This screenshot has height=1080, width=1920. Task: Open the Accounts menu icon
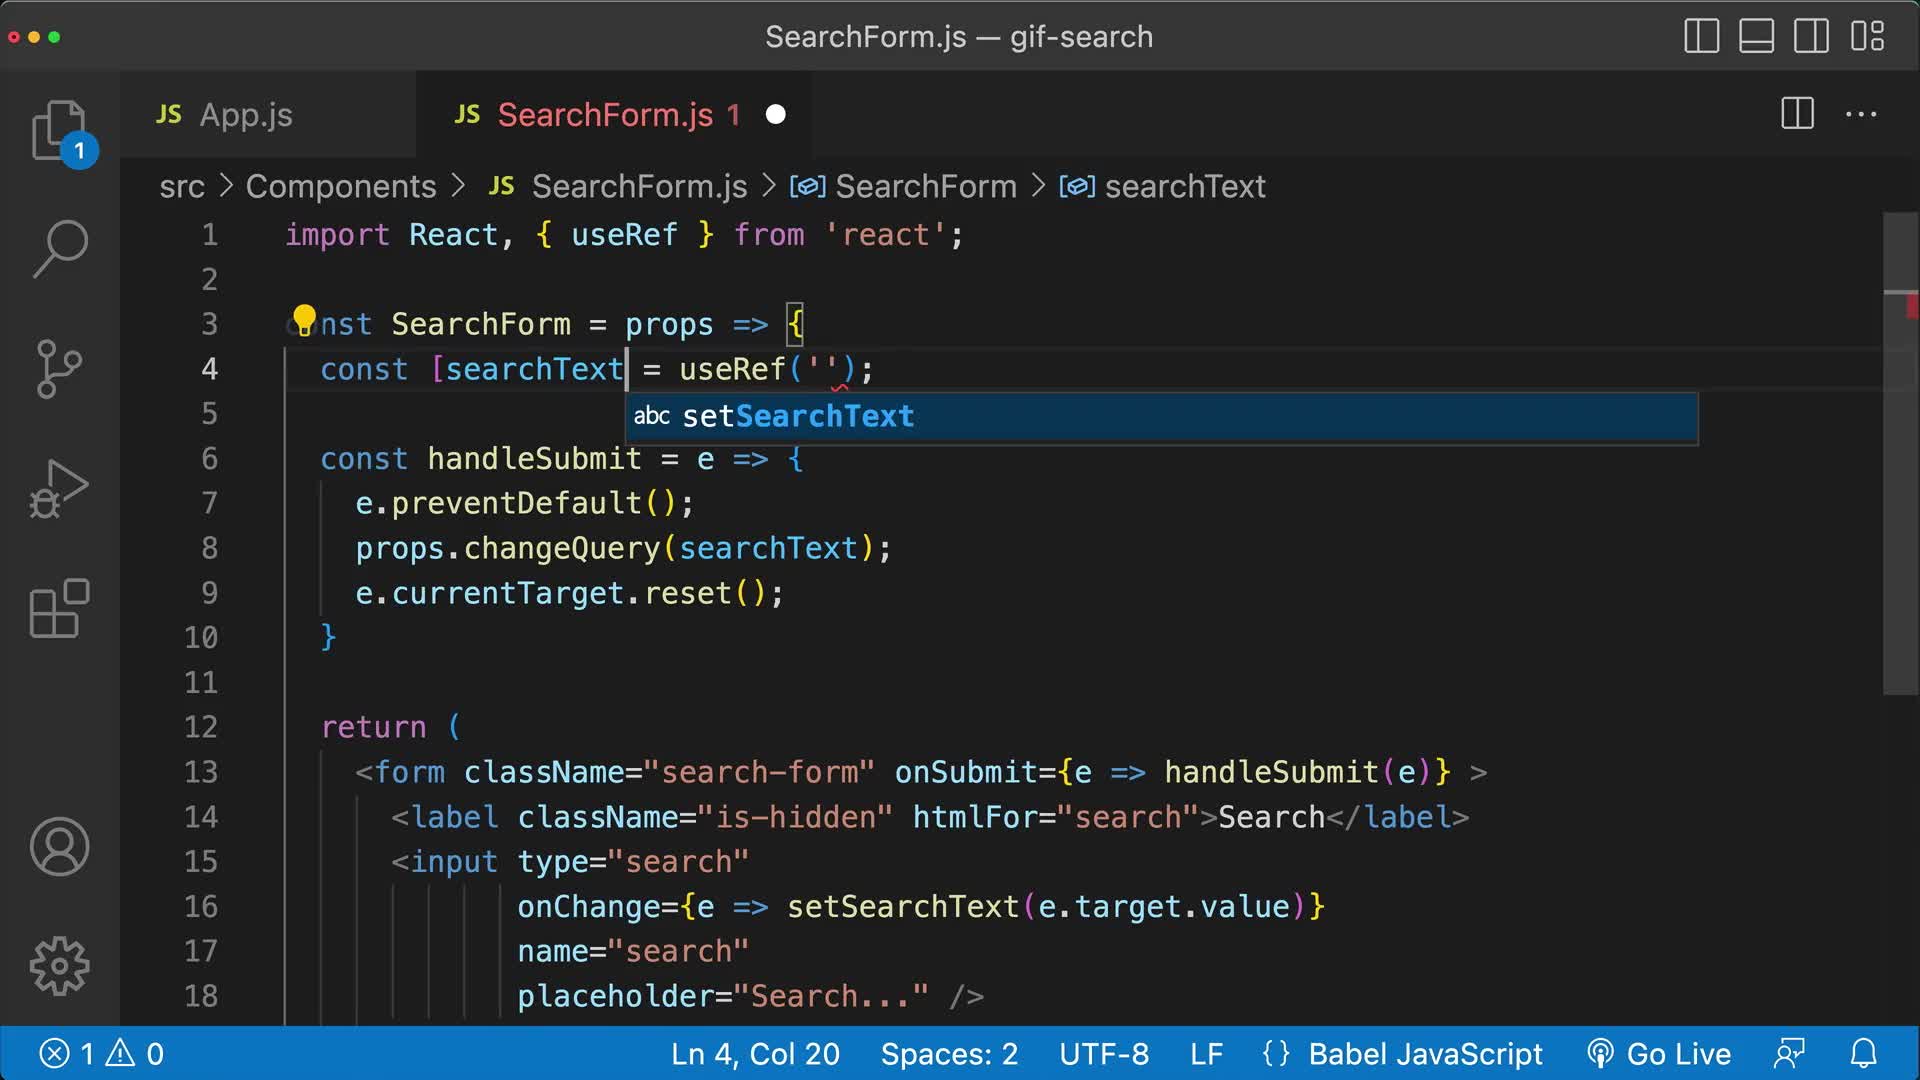click(60, 847)
